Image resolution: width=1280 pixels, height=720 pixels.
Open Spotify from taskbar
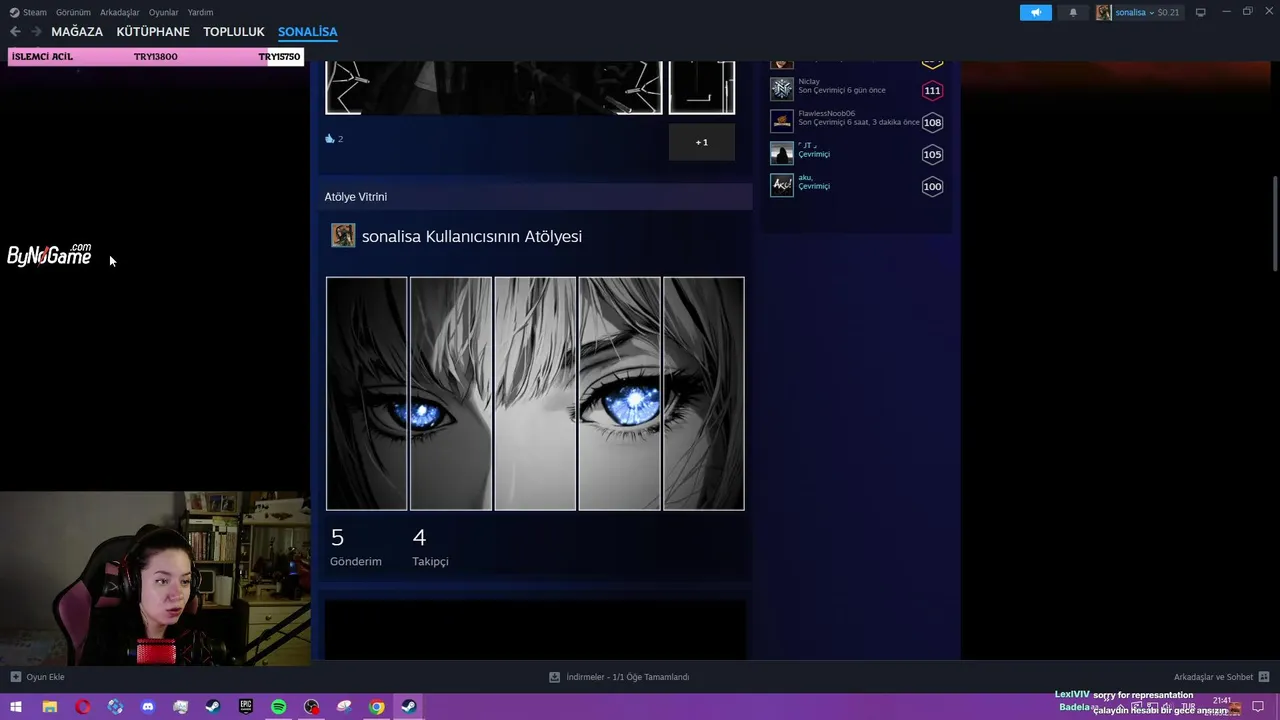(279, 707)
